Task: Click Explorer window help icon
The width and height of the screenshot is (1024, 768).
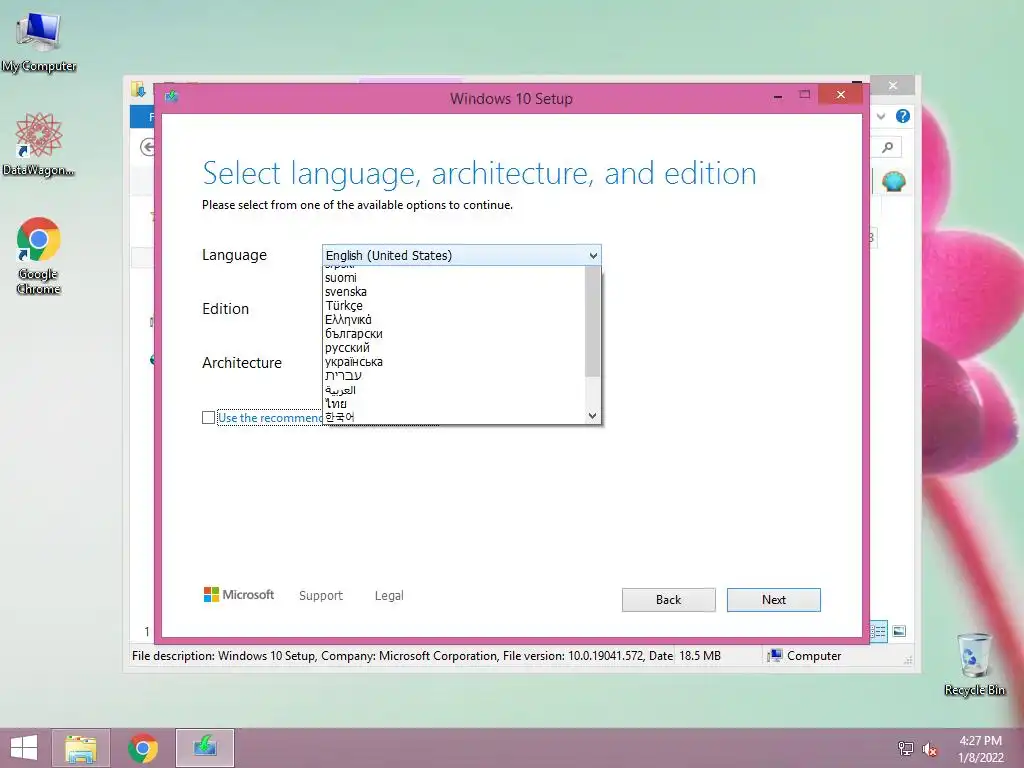Action: tap(903, 116)
